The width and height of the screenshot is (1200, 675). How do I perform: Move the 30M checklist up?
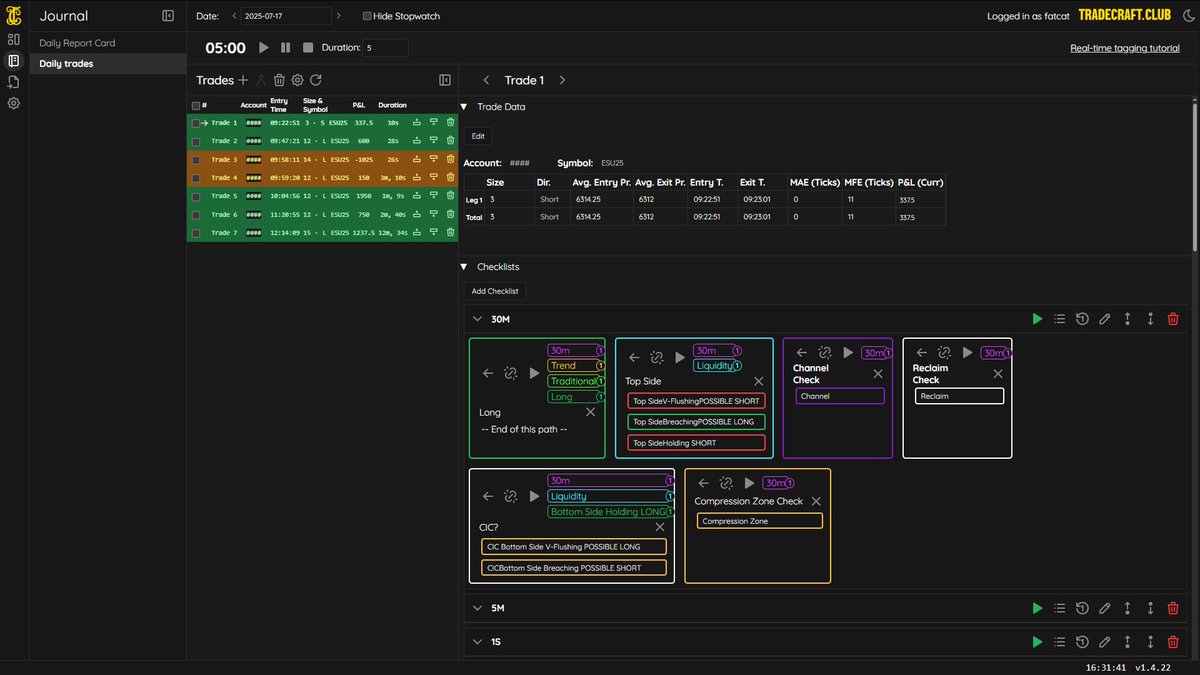coord(1128,319)
